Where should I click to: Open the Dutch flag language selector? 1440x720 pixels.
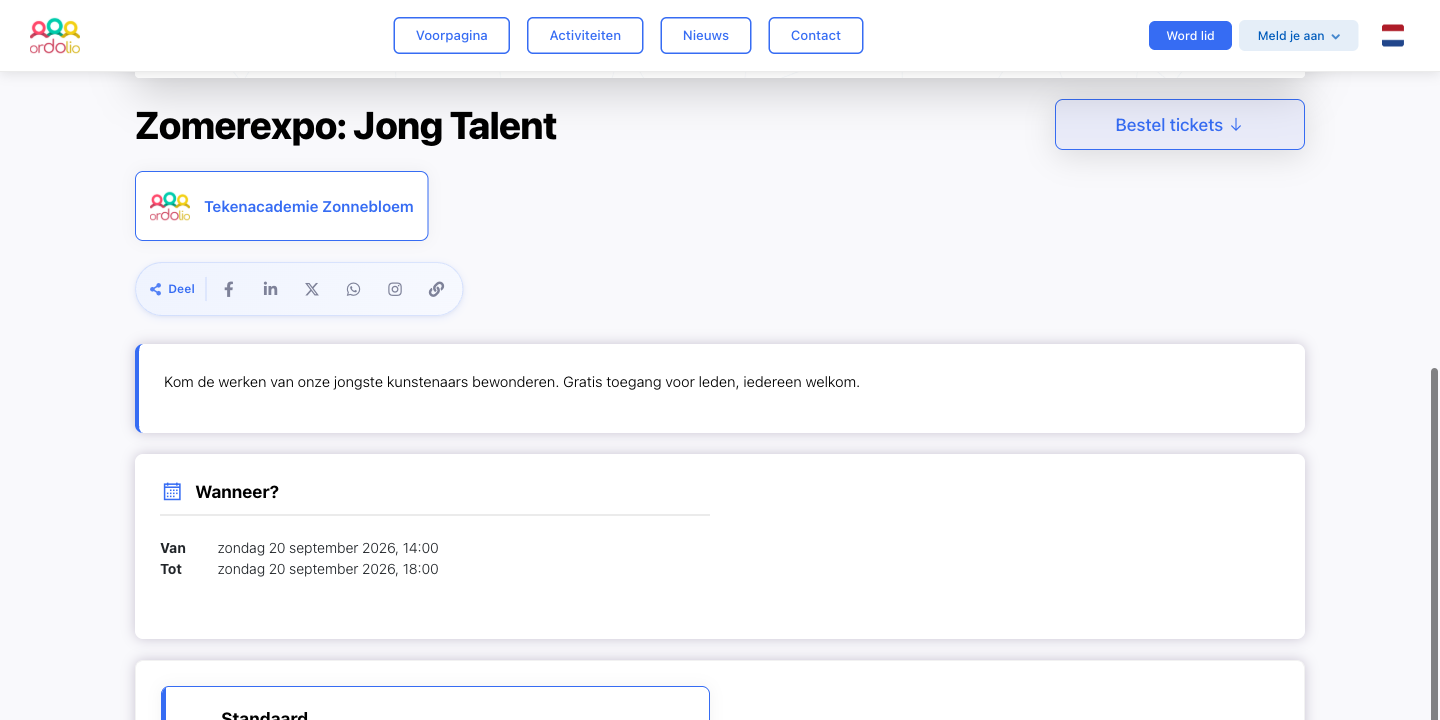point(1393,36)
